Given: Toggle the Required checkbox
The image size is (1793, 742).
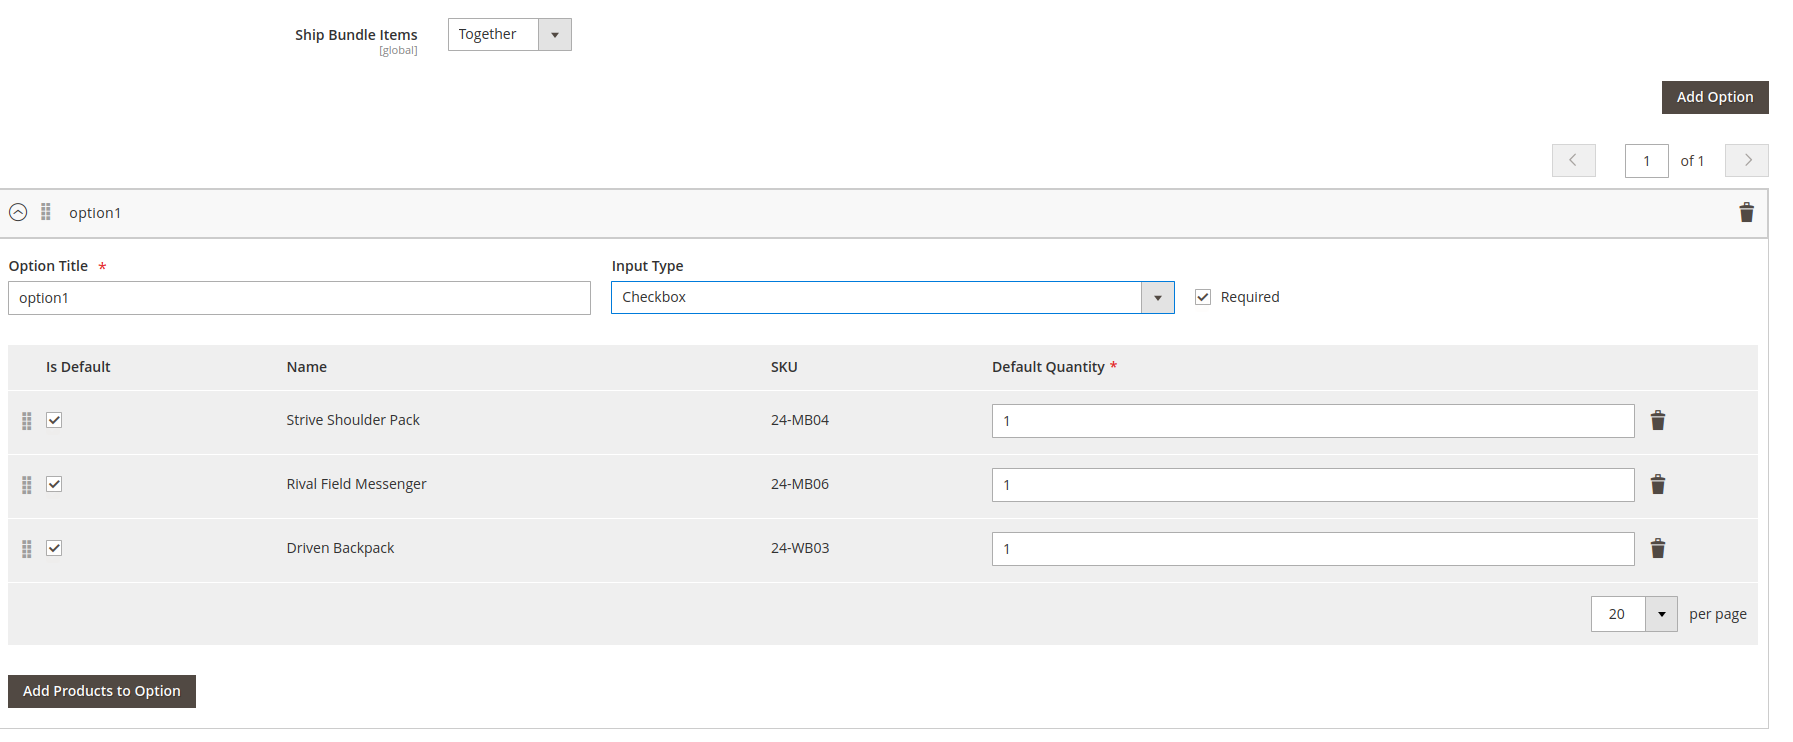Looking at the screenshot, I should (x=1203, y=297).
